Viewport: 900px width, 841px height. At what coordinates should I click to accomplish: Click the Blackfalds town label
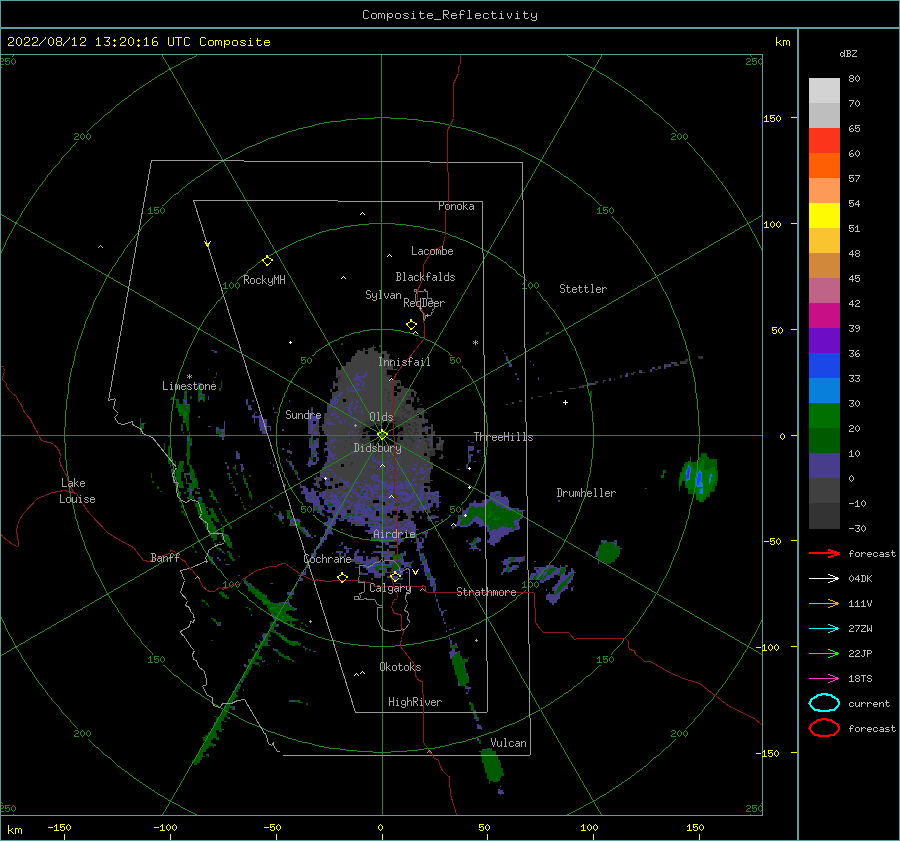coord(425,277)
